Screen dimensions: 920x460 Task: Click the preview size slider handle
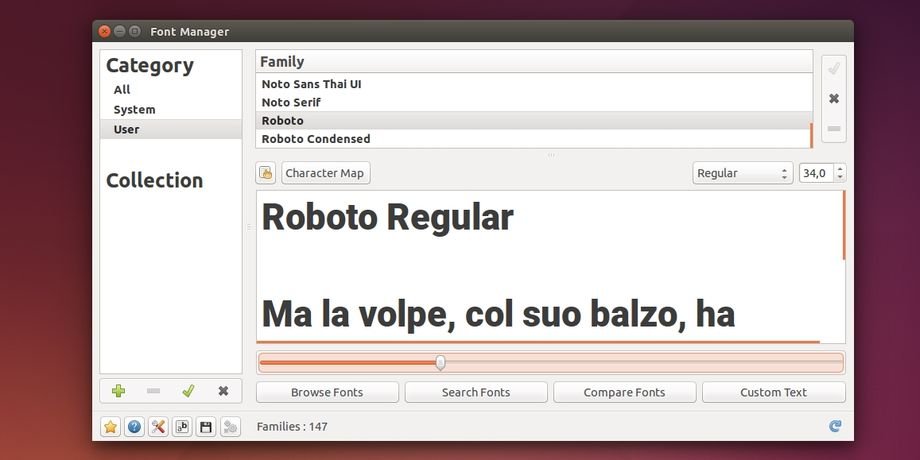[x=441, y=363]
